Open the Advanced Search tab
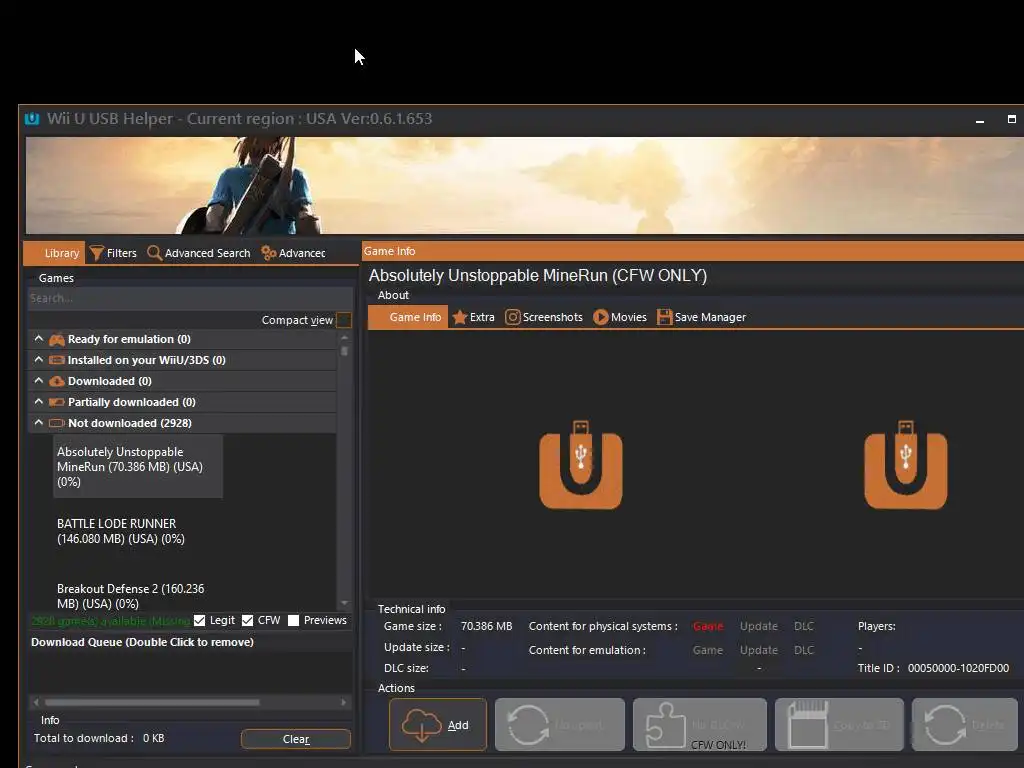Viewport: 1024px width, 768px height. pos(199,253)
